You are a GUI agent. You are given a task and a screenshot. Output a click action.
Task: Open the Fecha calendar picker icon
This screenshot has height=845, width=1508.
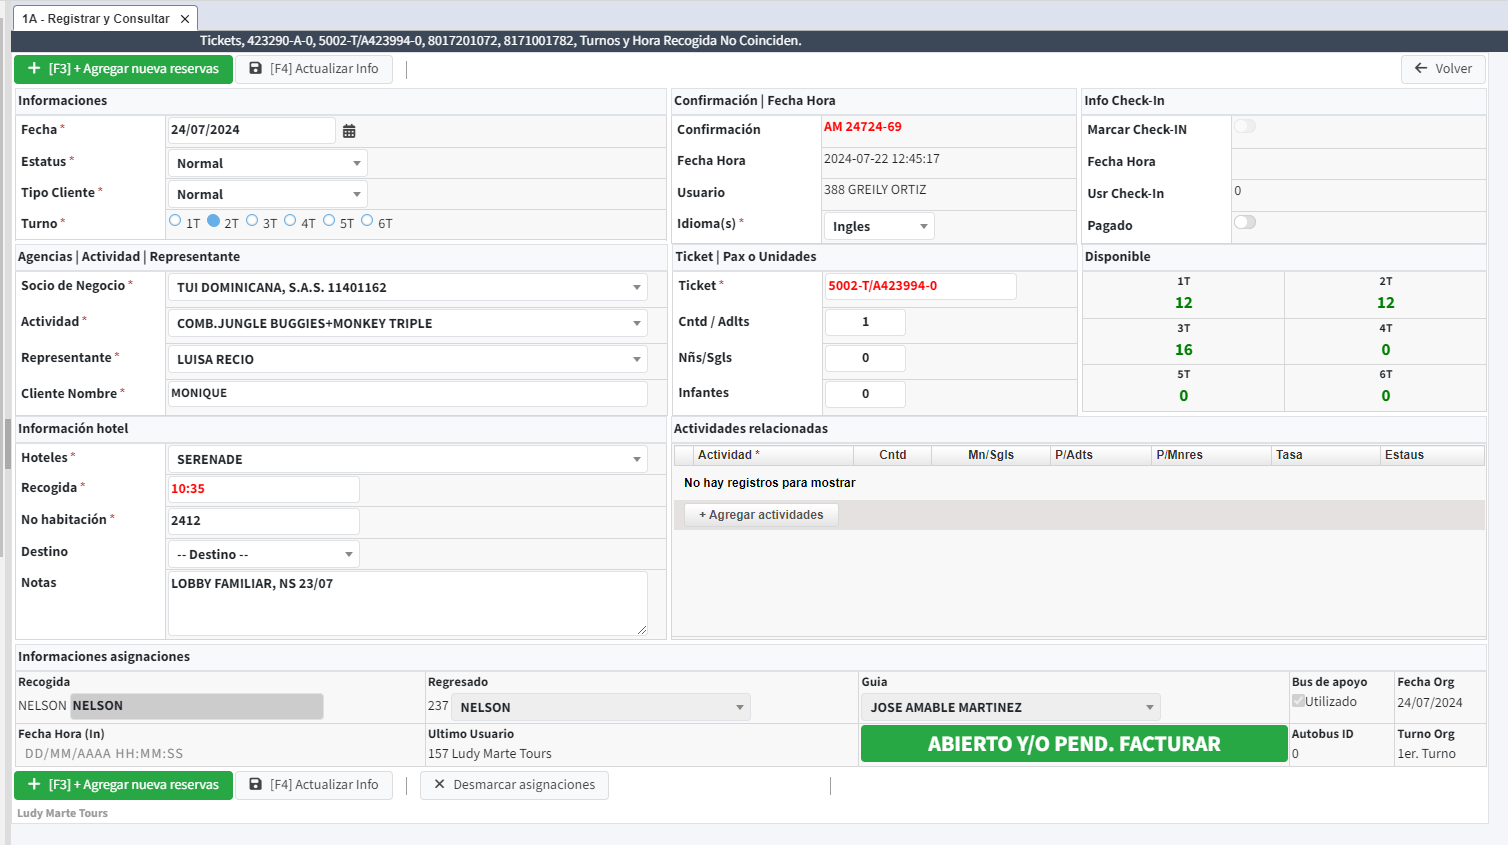349,131
